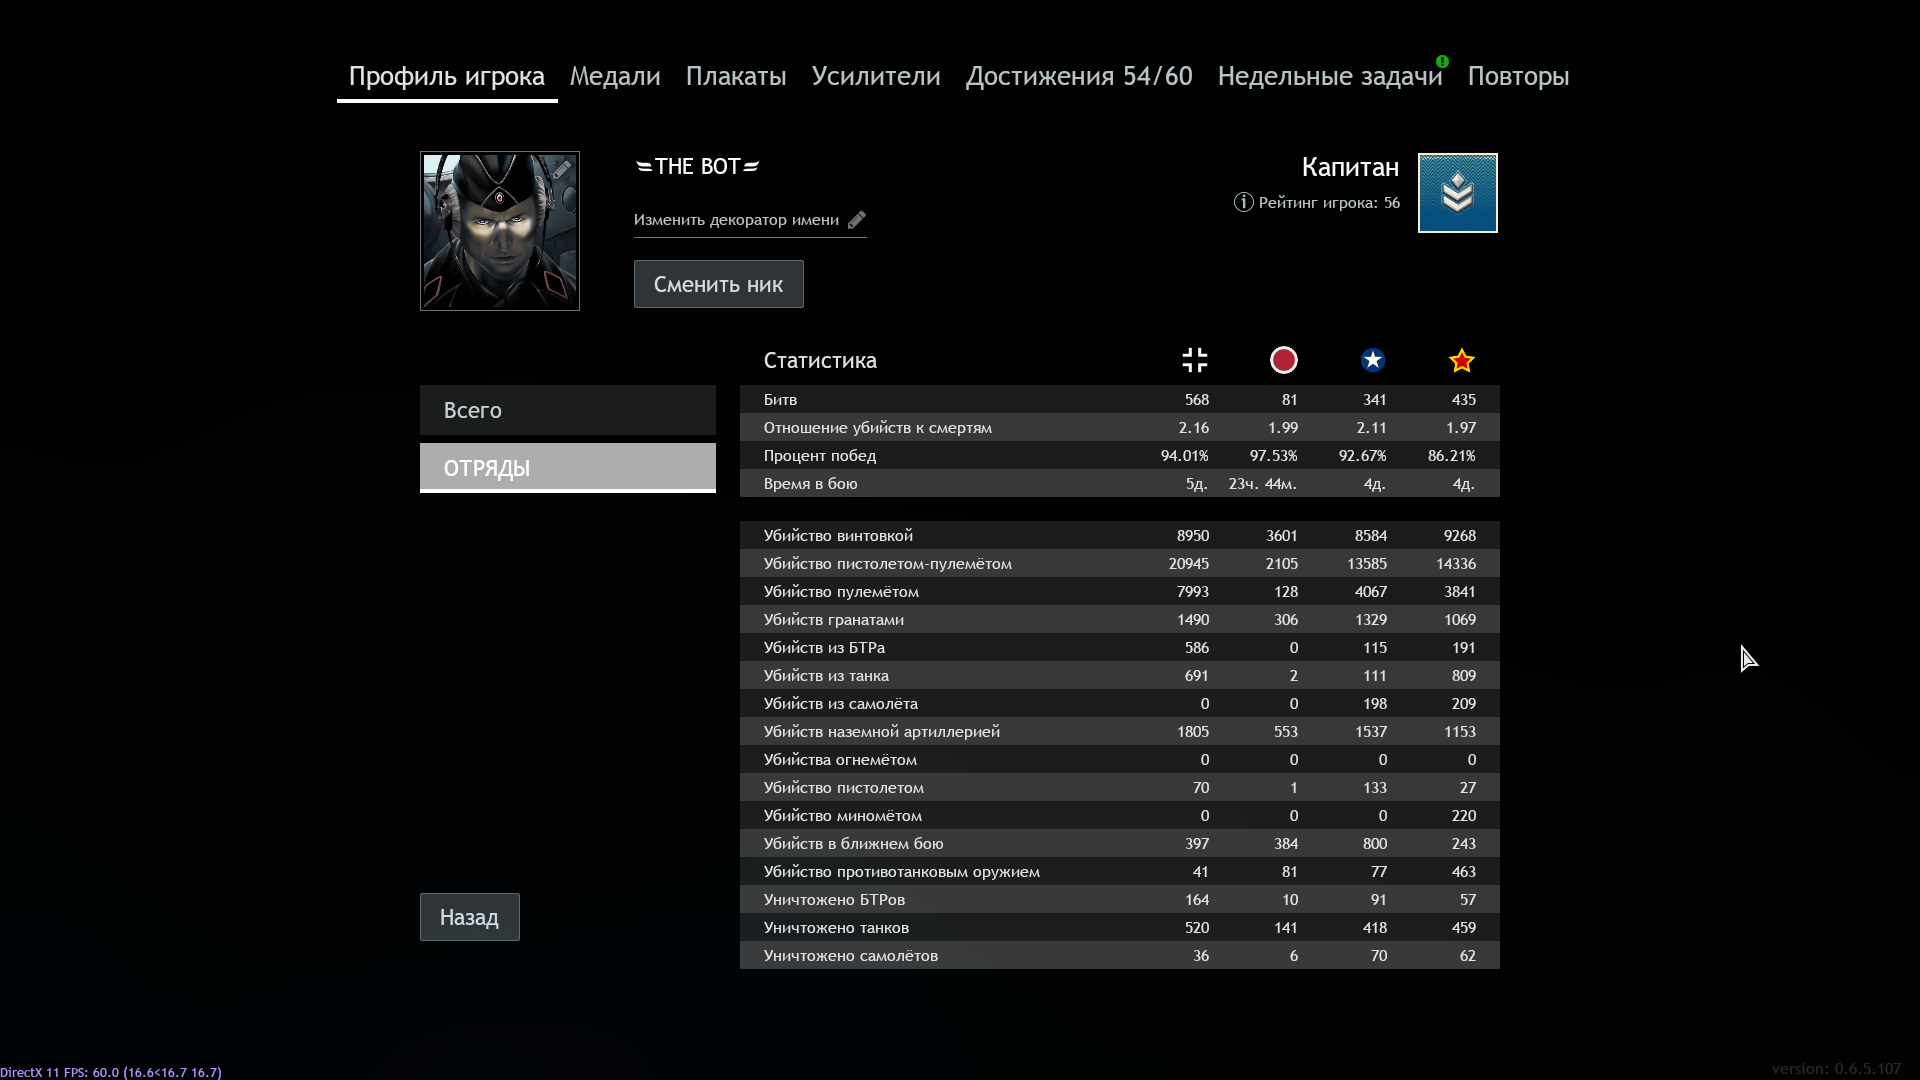Open the Недельные задачи tab
Image resolution: width=1920 pixels, height=1080 pixels.
[x=1329, y=77]
